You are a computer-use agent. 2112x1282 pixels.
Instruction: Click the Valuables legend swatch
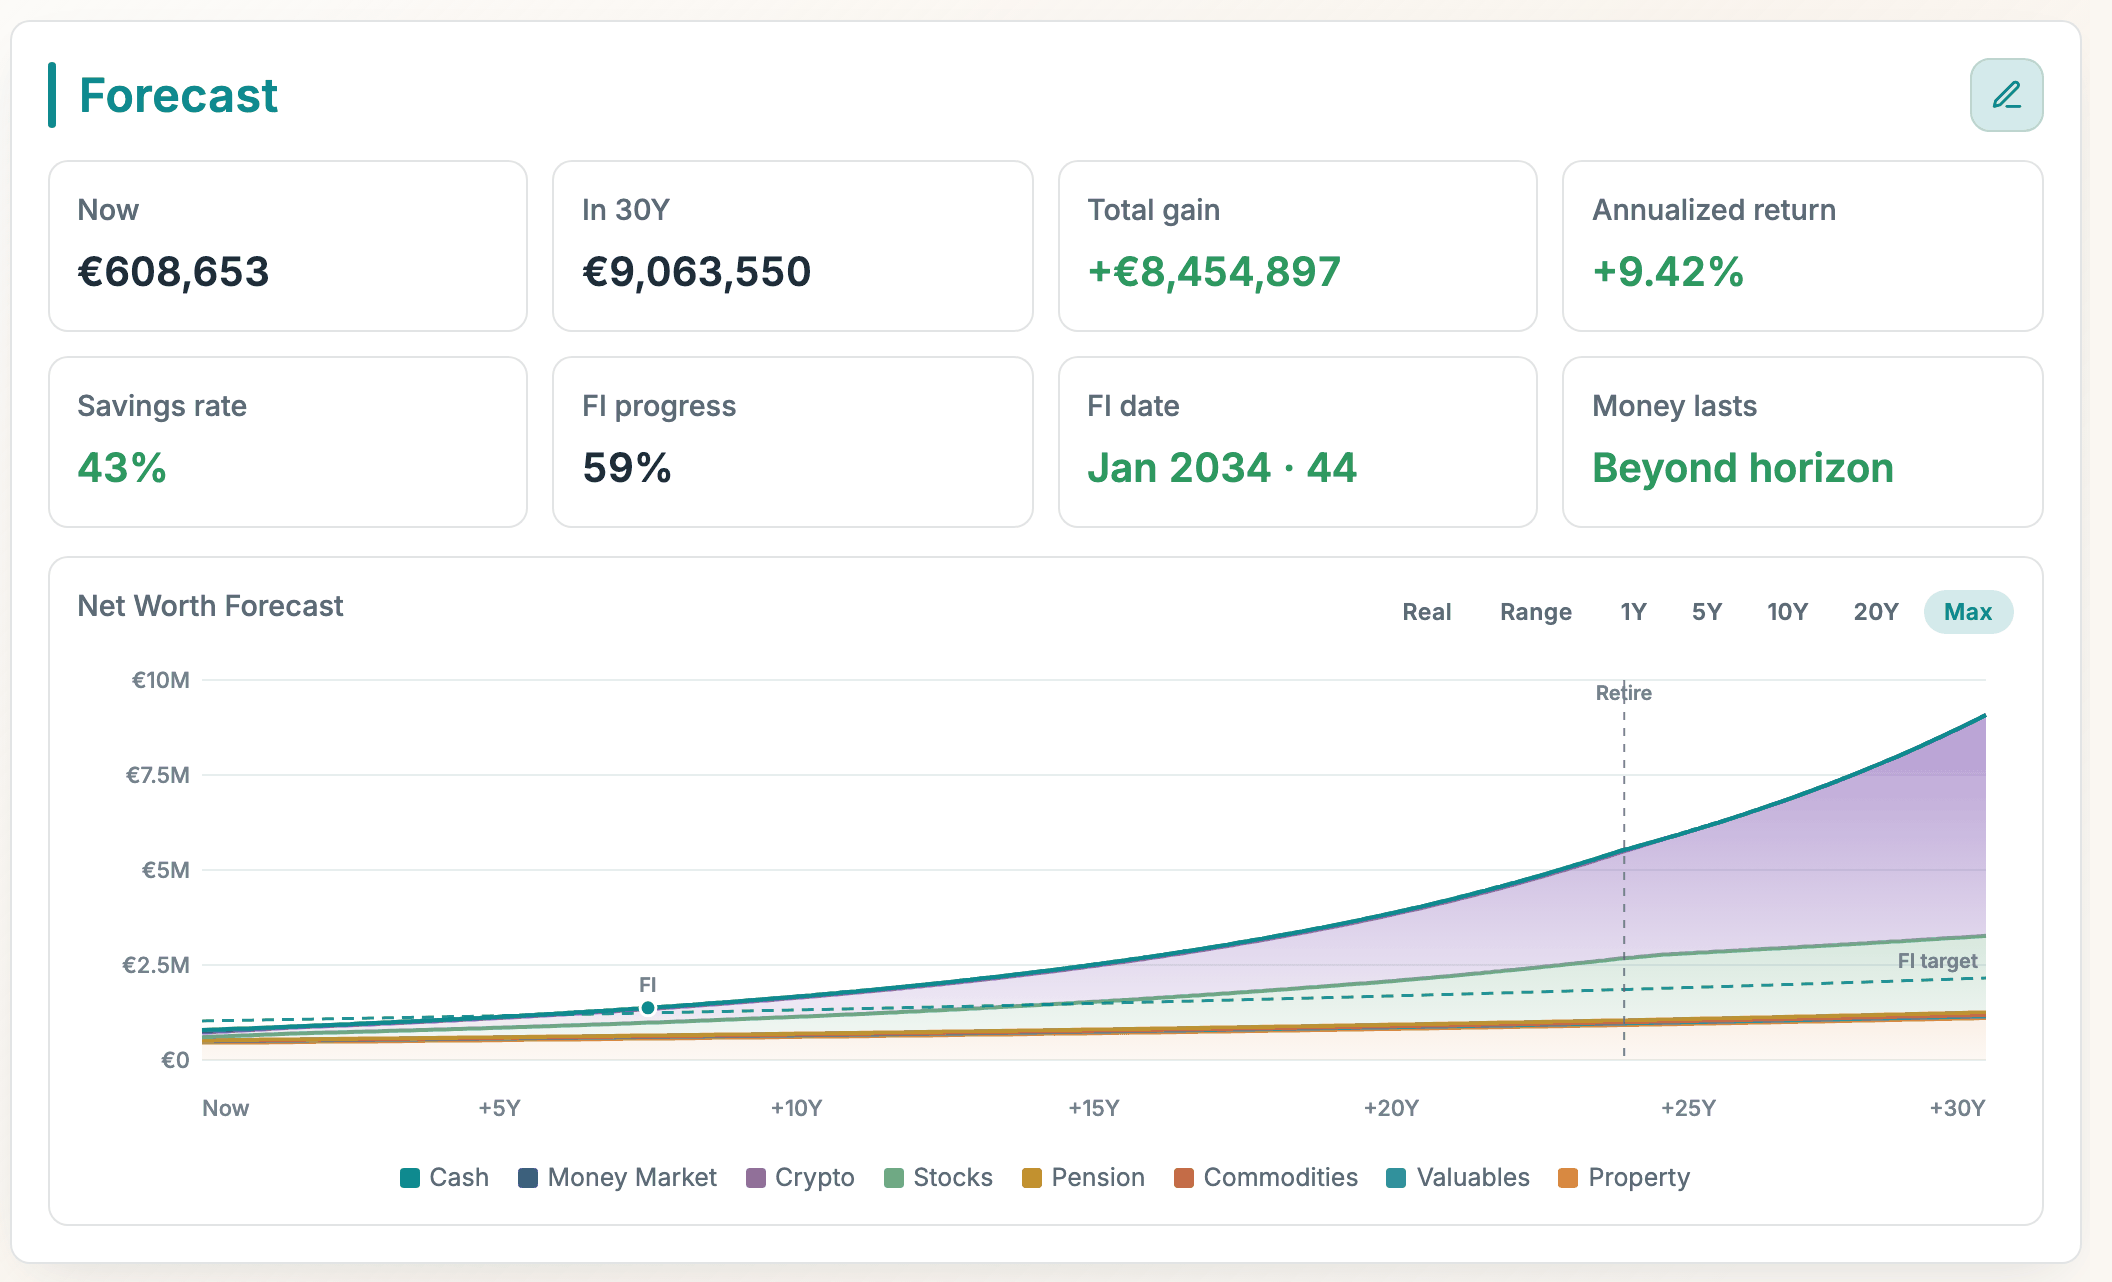click(1397, 1178)
